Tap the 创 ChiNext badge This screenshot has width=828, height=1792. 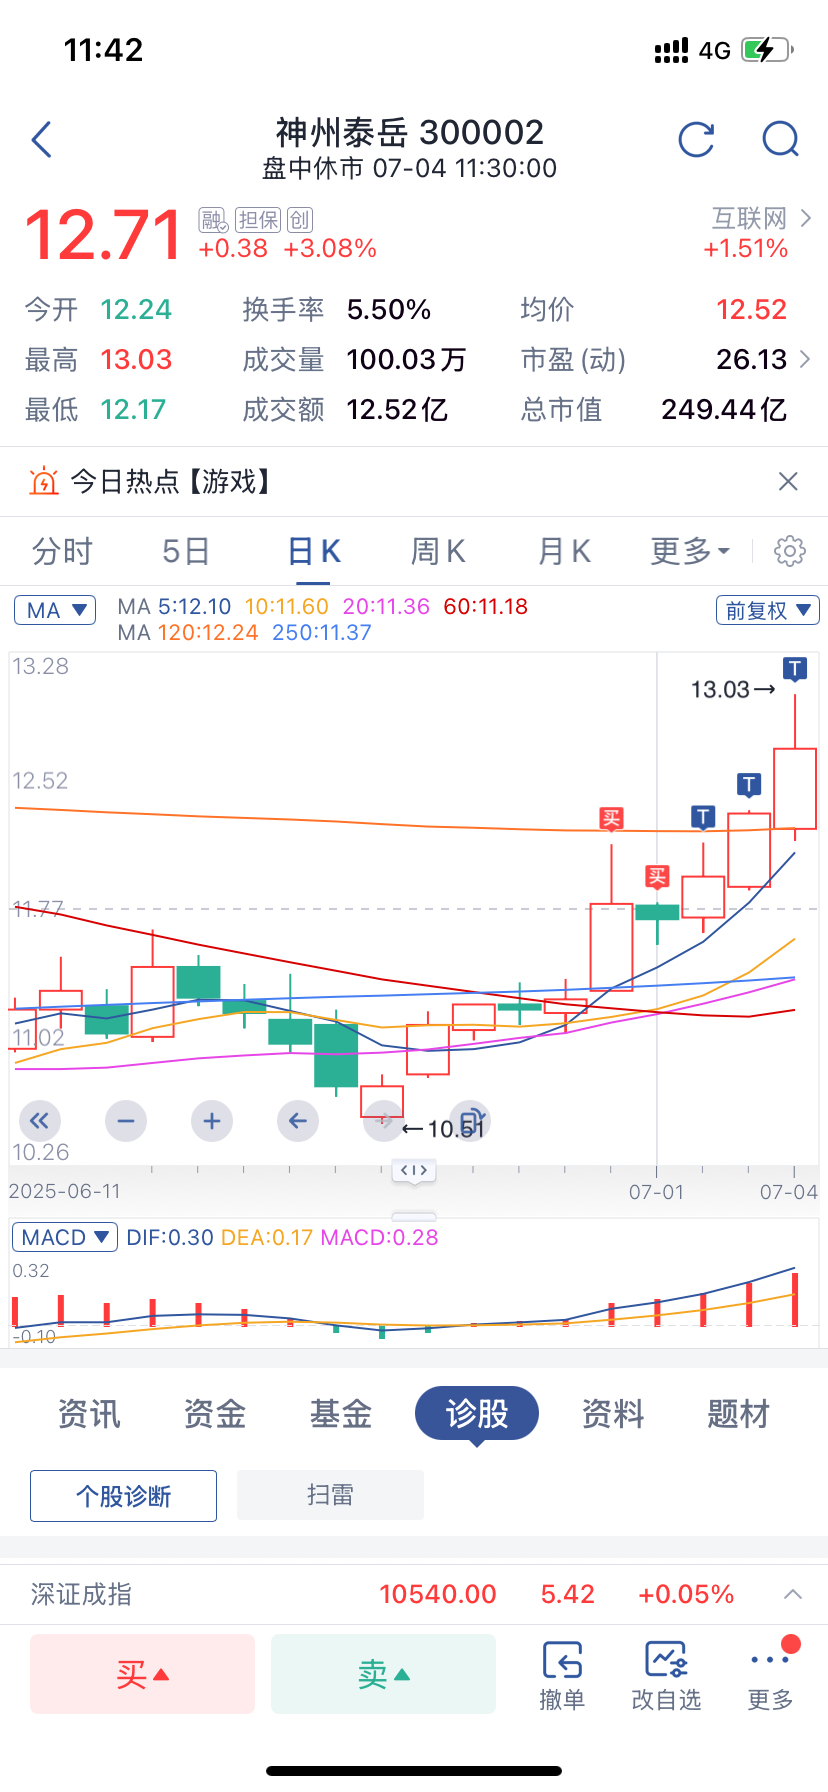click(x=300, y=220)
